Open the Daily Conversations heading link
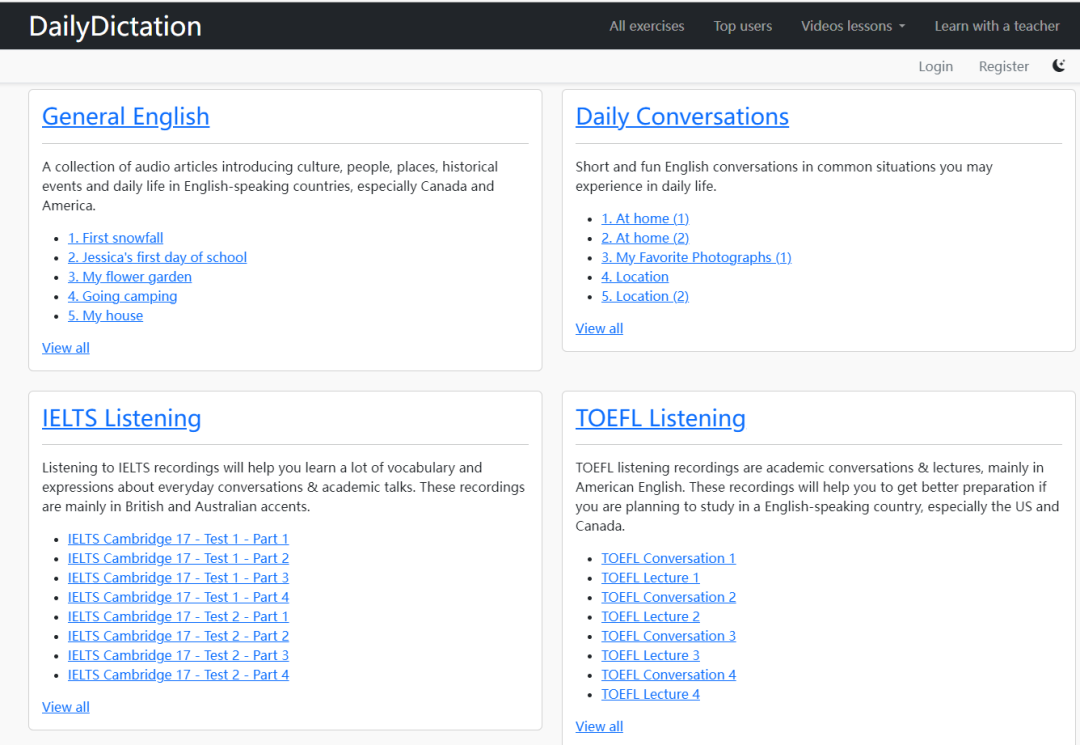The width and height of the screenshot is (1080, 745). [682, 116]
